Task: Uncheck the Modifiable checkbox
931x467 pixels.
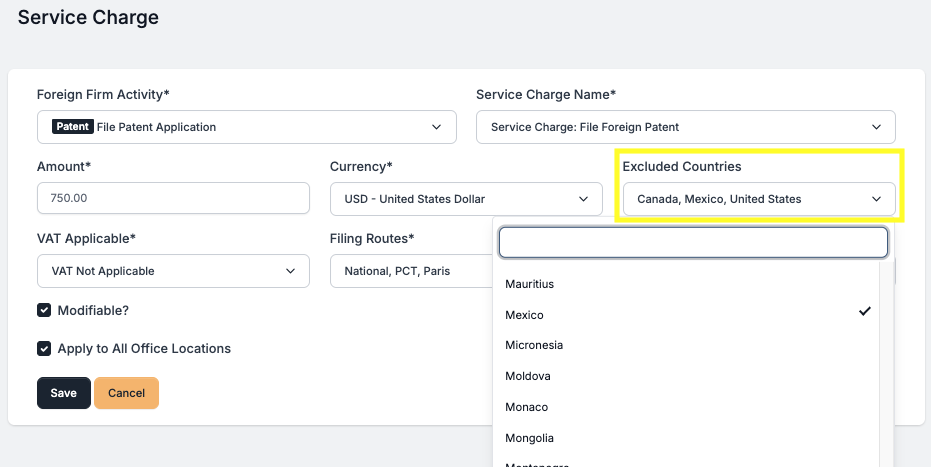Action: pyautogui.click(x=44, y=311)
